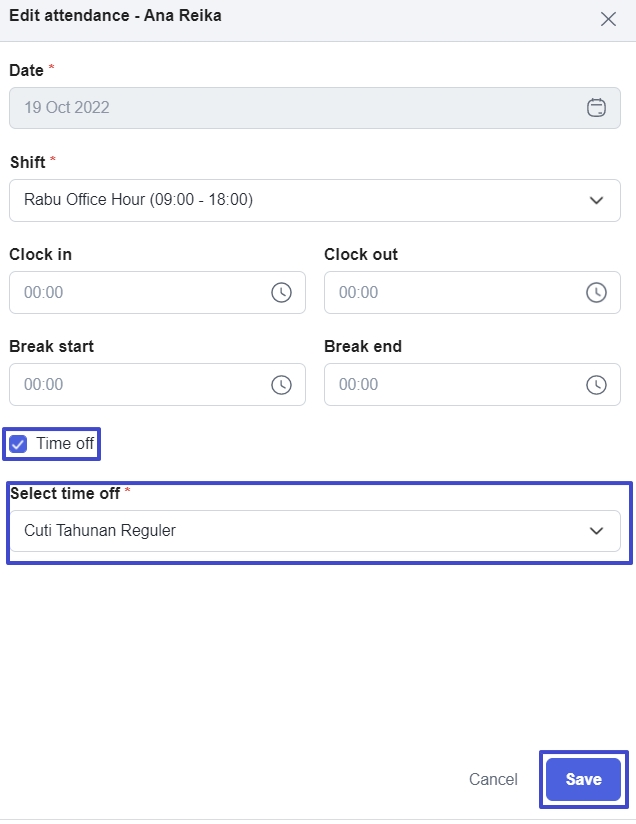Viewport: 636px width, 824px height.
Task: Click the Clock out time picker icon
Action: click(596, 292)
